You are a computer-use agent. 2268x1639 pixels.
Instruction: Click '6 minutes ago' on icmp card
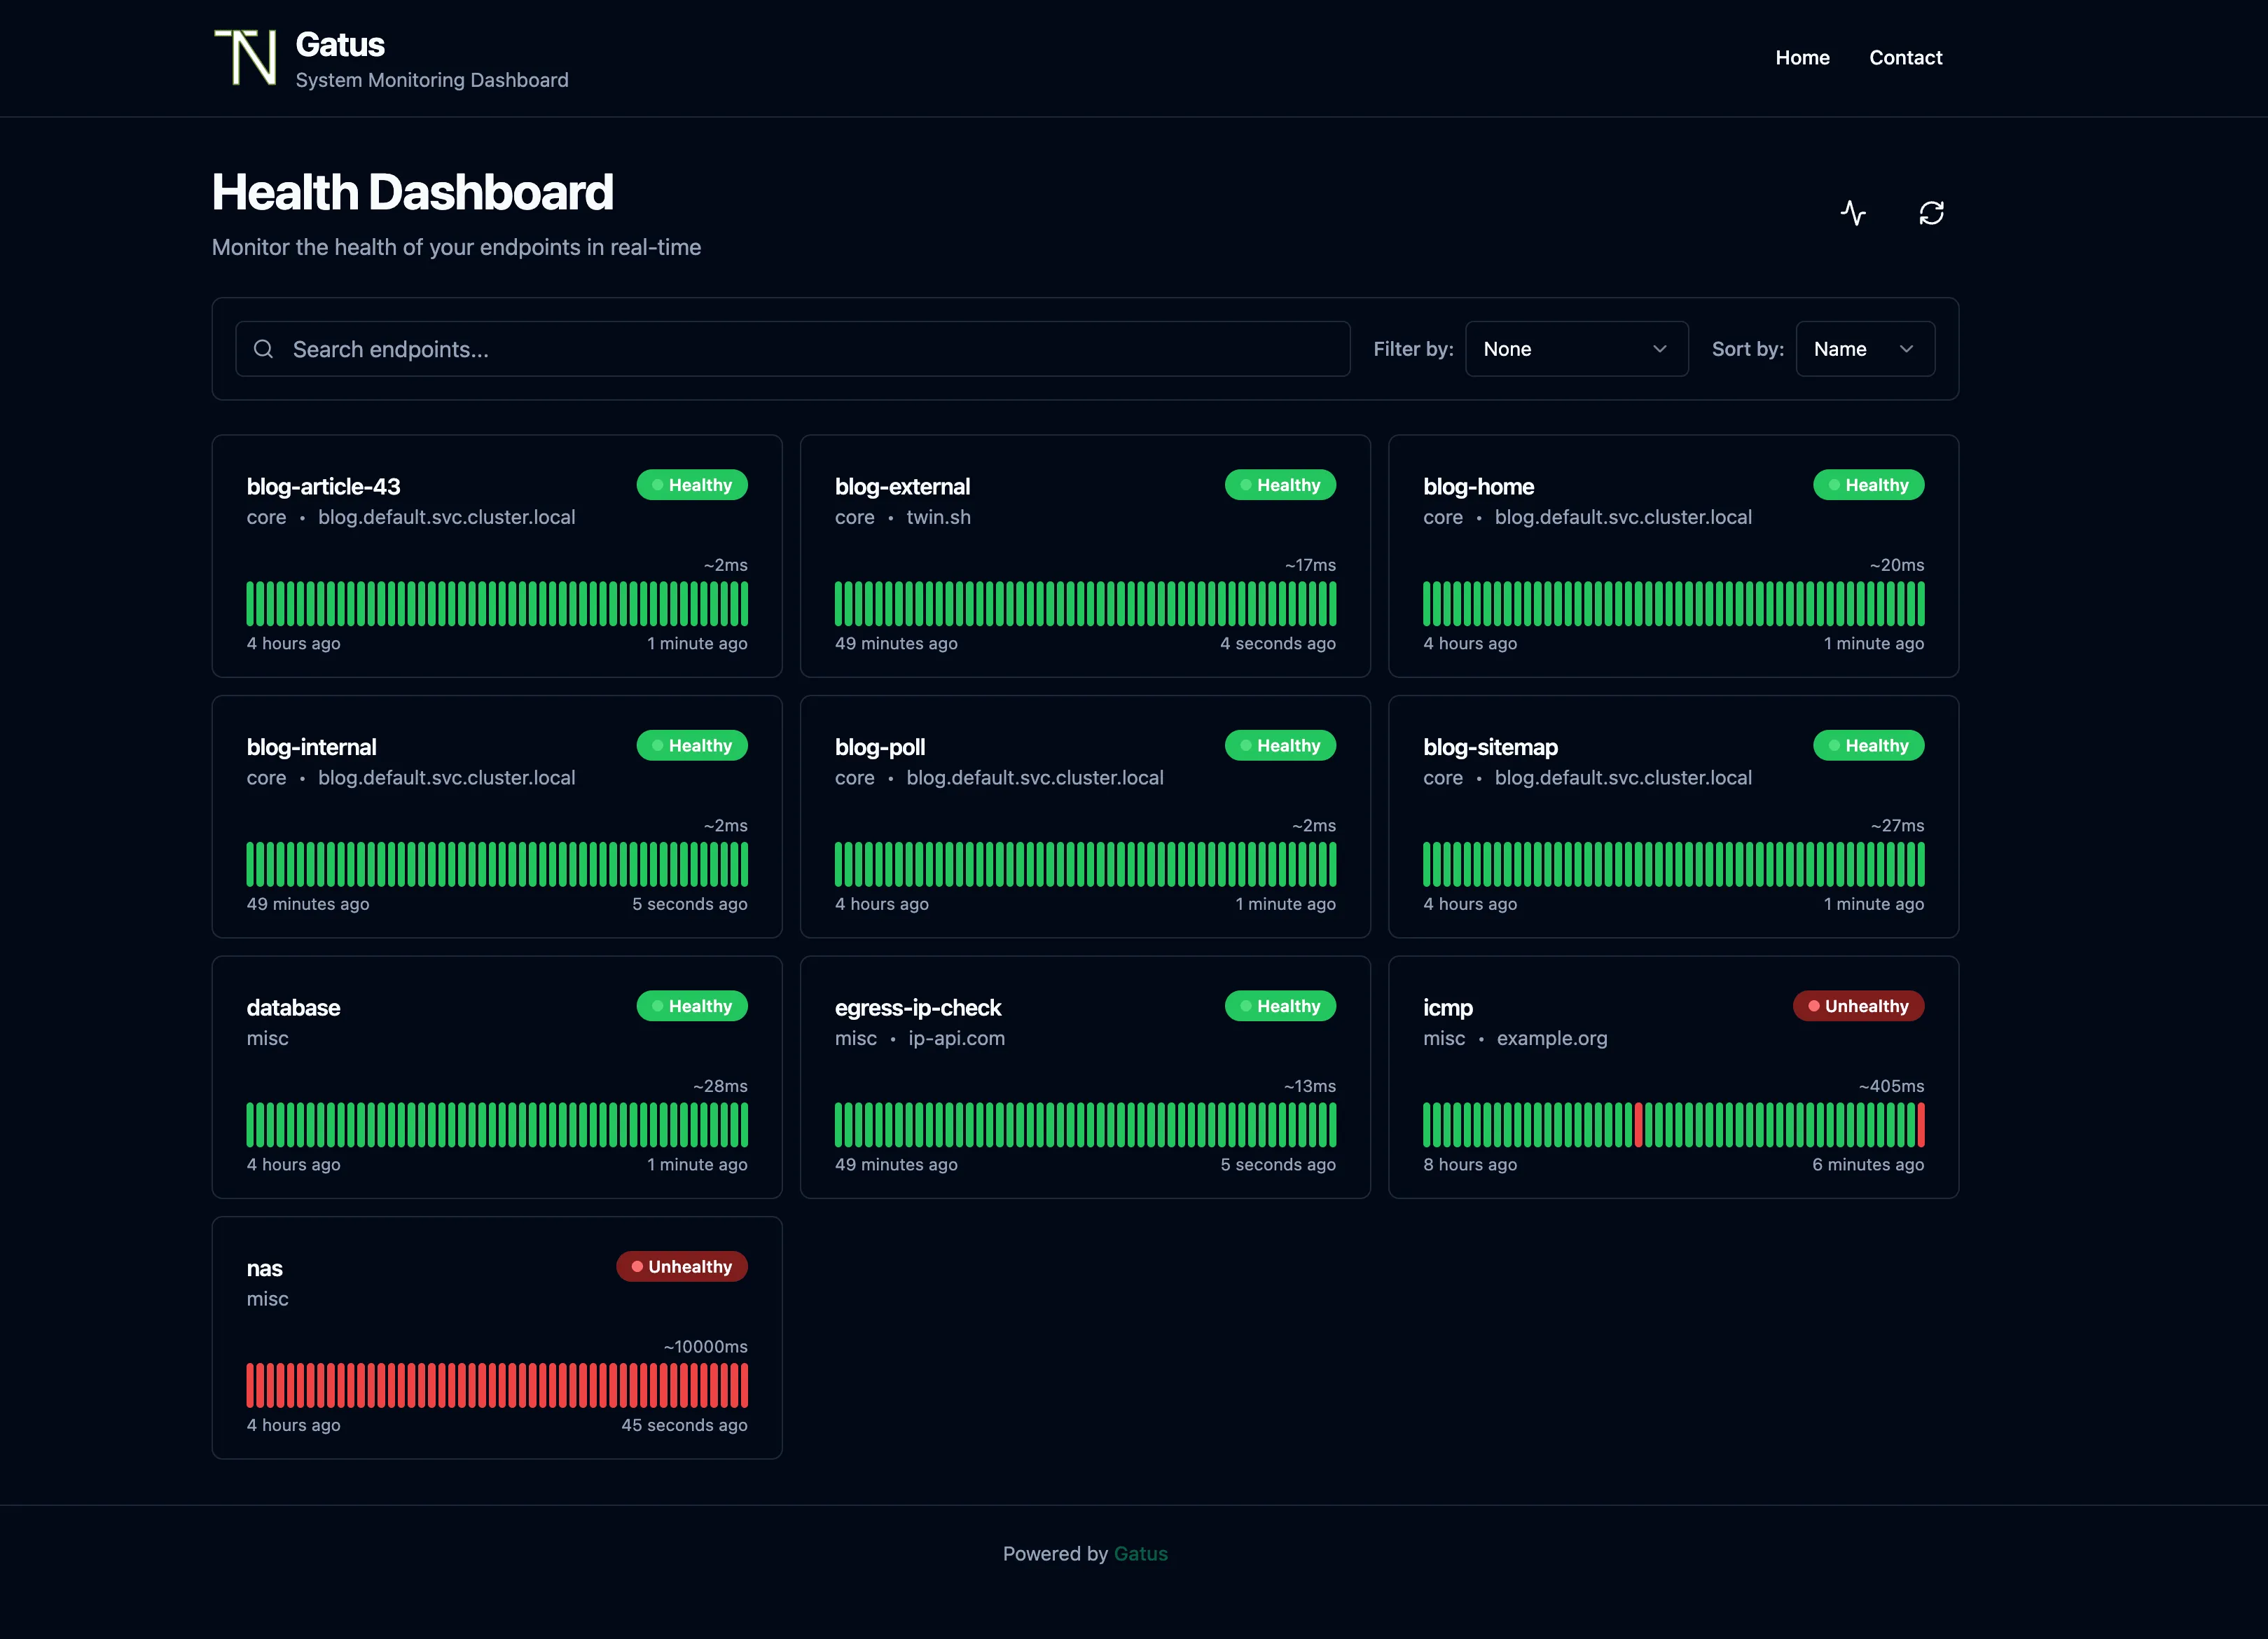pos(1868,1165)
